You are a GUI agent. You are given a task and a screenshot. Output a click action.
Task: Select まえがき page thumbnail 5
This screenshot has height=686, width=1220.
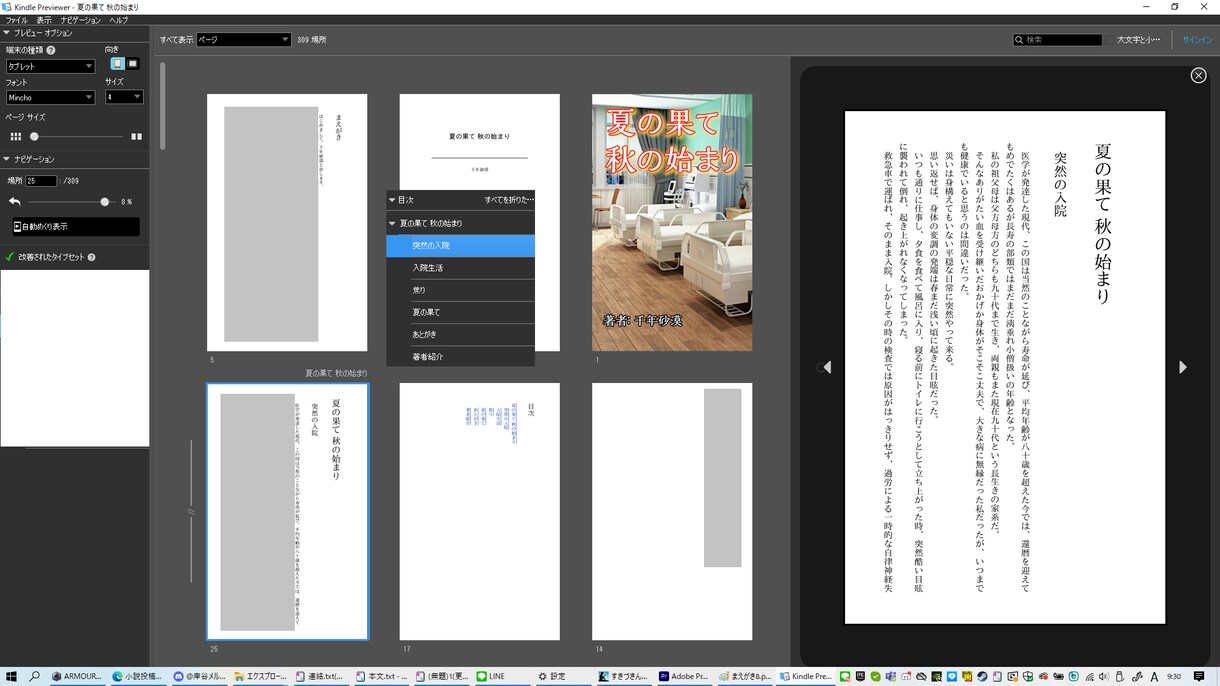click(287, 223)
